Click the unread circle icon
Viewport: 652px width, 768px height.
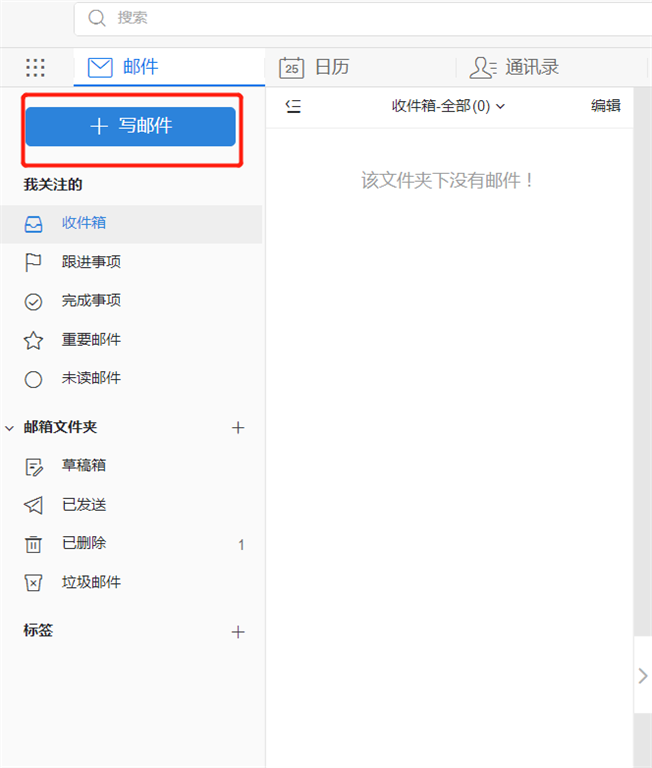tap(33, 379)
